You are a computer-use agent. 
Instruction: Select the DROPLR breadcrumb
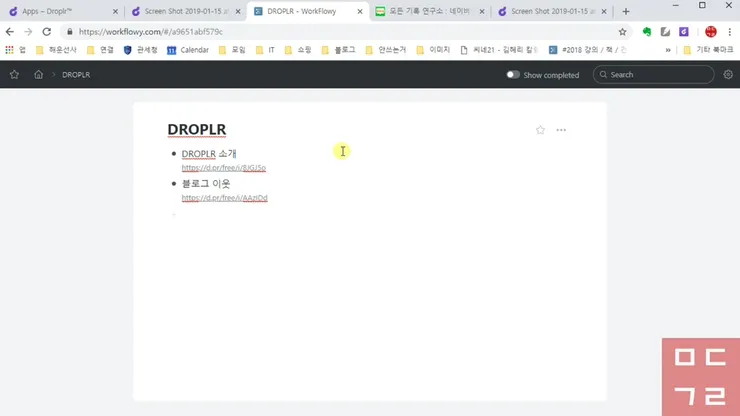click(x=76, y=75)
